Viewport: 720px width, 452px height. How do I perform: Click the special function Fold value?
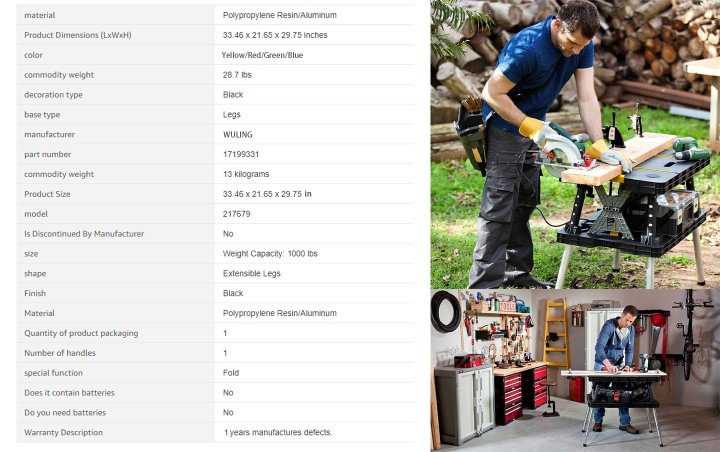(231, 373)
